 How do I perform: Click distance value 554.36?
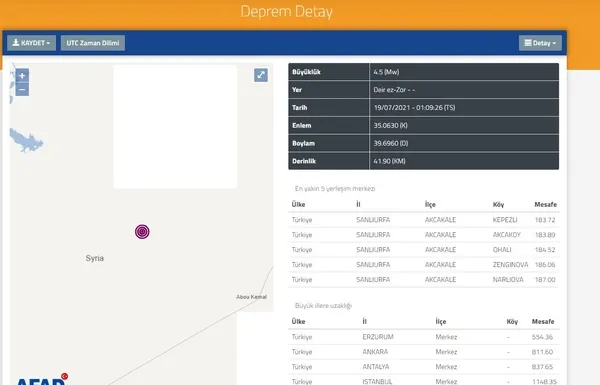[x=542, y=337]
